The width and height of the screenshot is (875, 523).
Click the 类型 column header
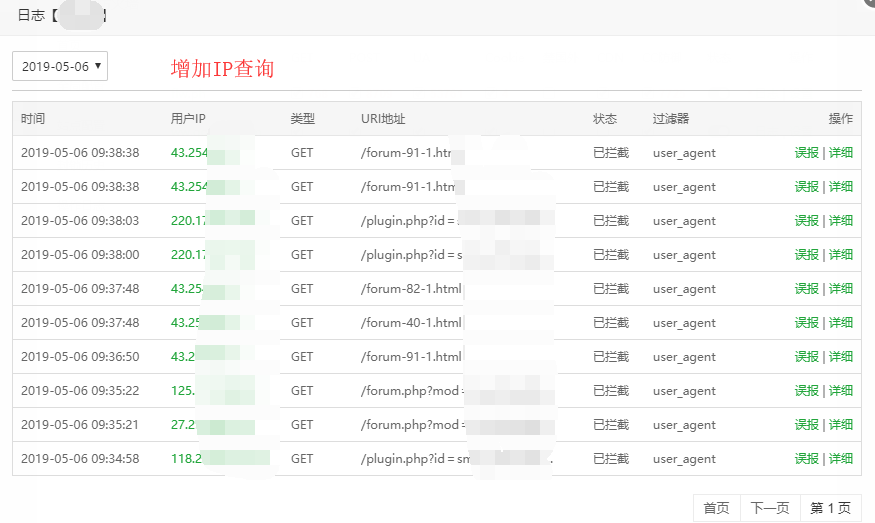(x=302, y=119)
